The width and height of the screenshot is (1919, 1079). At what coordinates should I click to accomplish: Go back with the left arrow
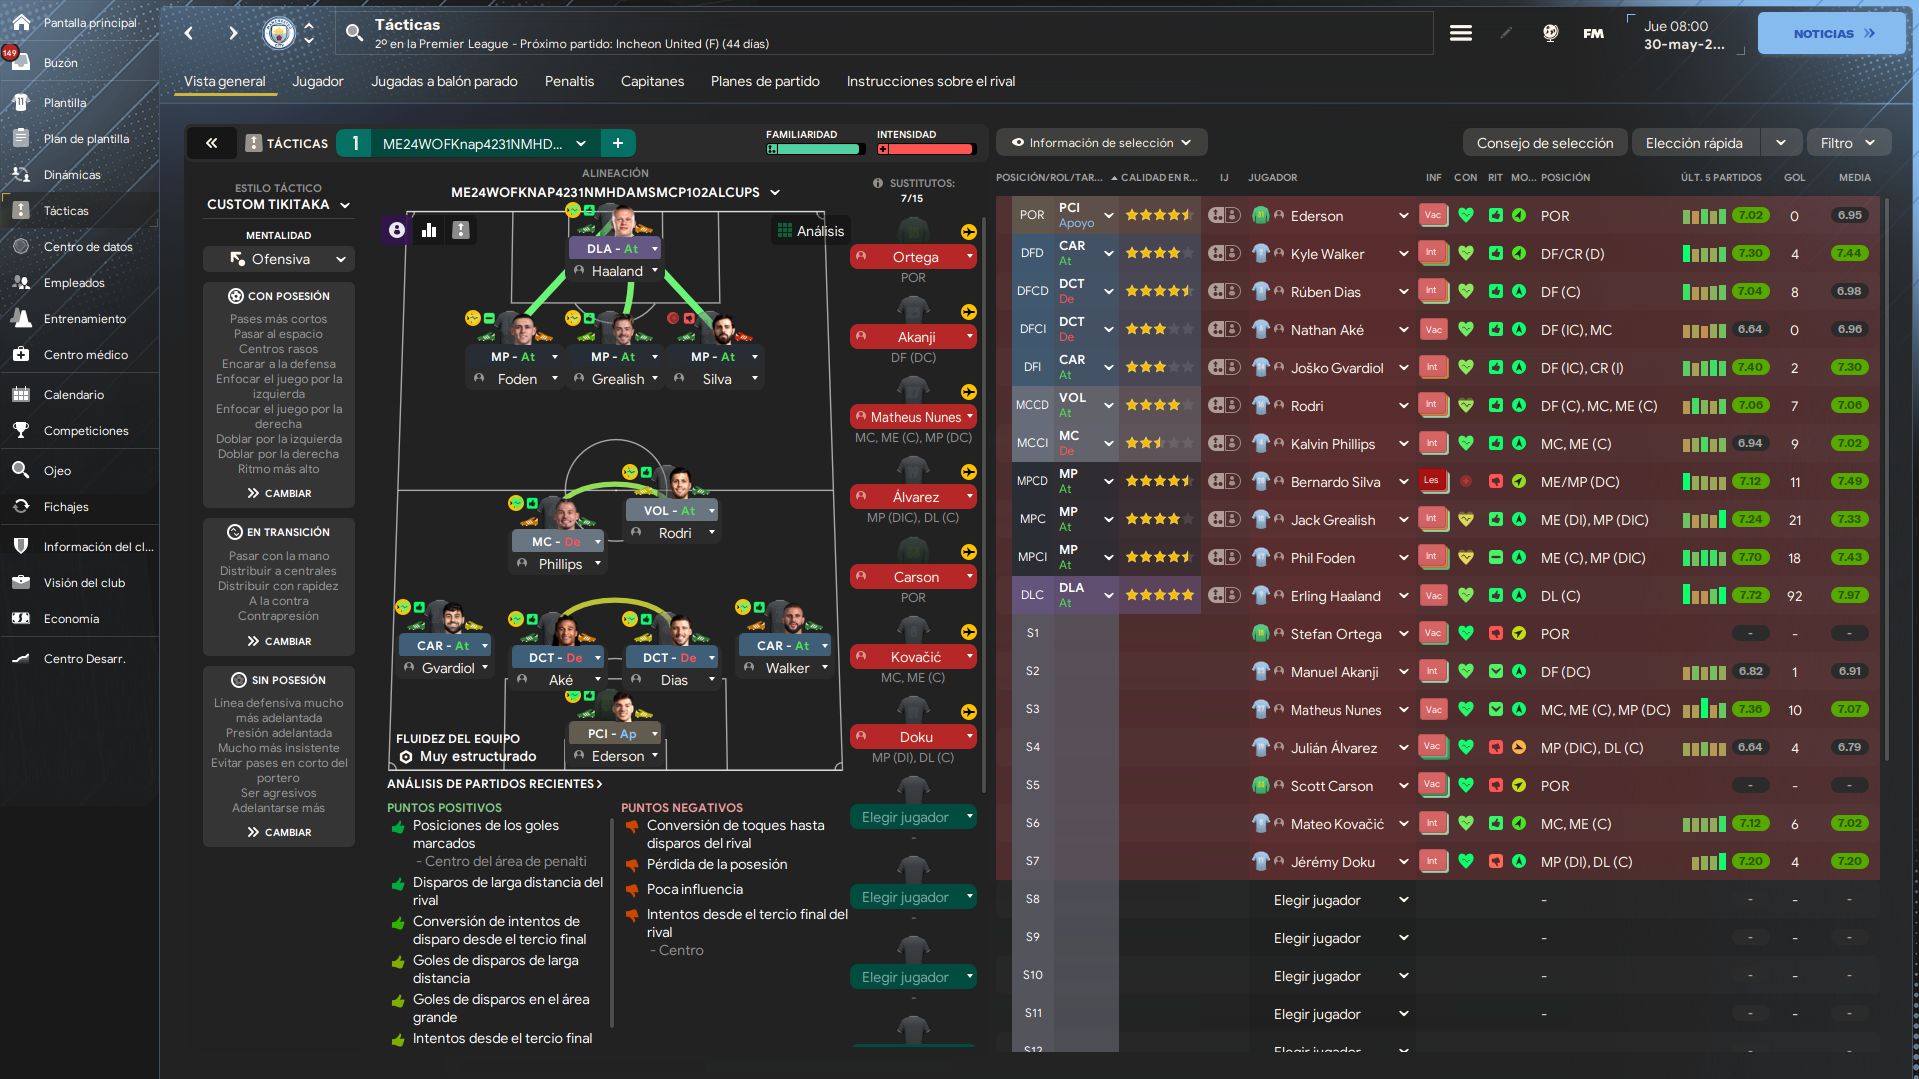click(188, 33)
